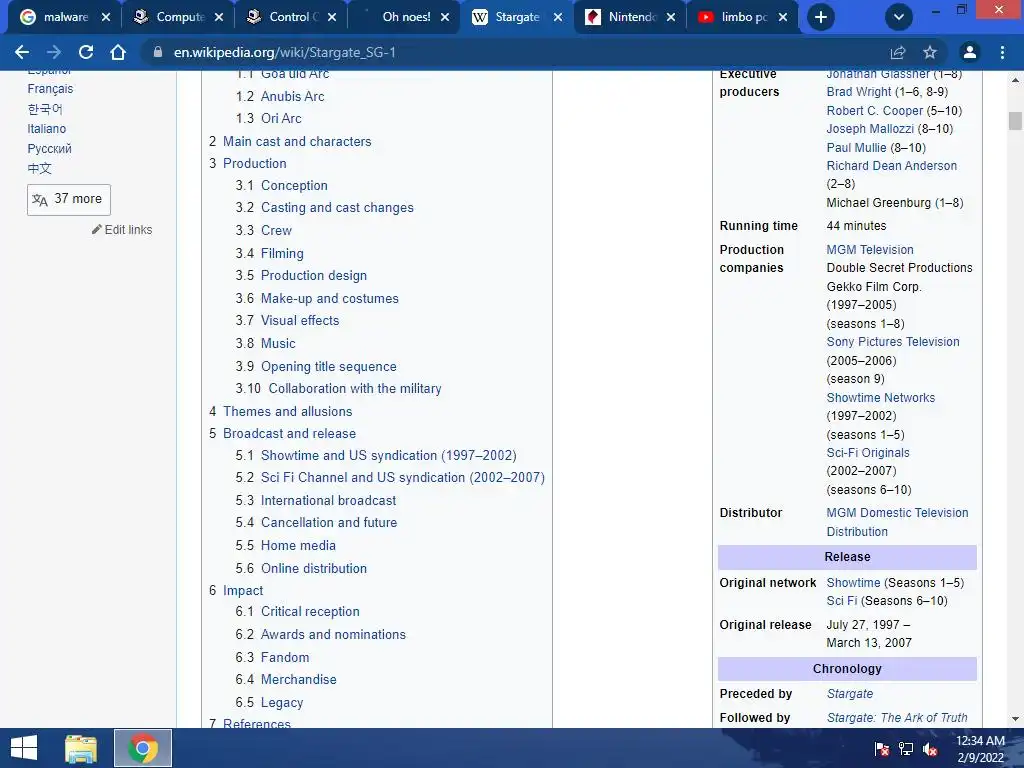Close the Control tab
The height and width of the screenshot is (768, 1024).
click(332, 17)
